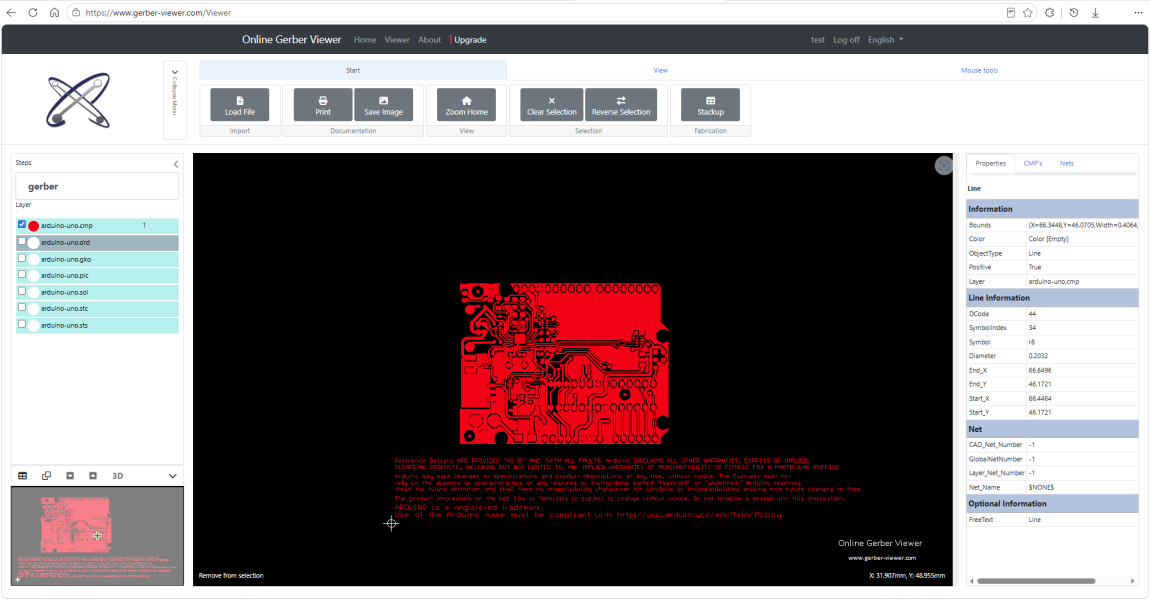Open browser history icon
Screen dimensions: 1150x600
1074,12
